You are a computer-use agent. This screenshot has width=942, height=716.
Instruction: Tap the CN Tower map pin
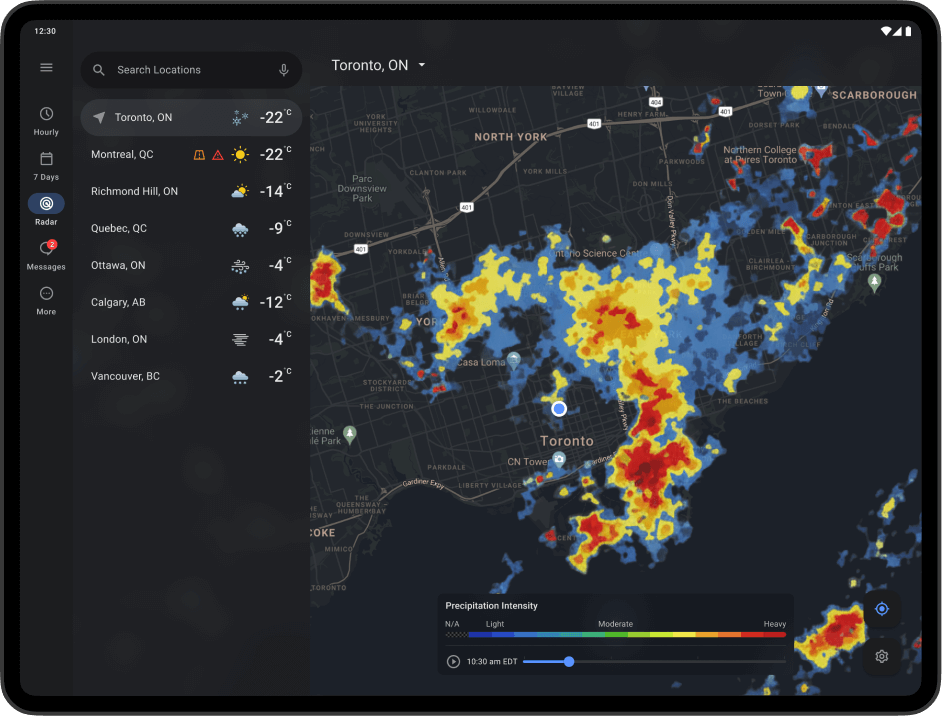(x=559, y=459)
